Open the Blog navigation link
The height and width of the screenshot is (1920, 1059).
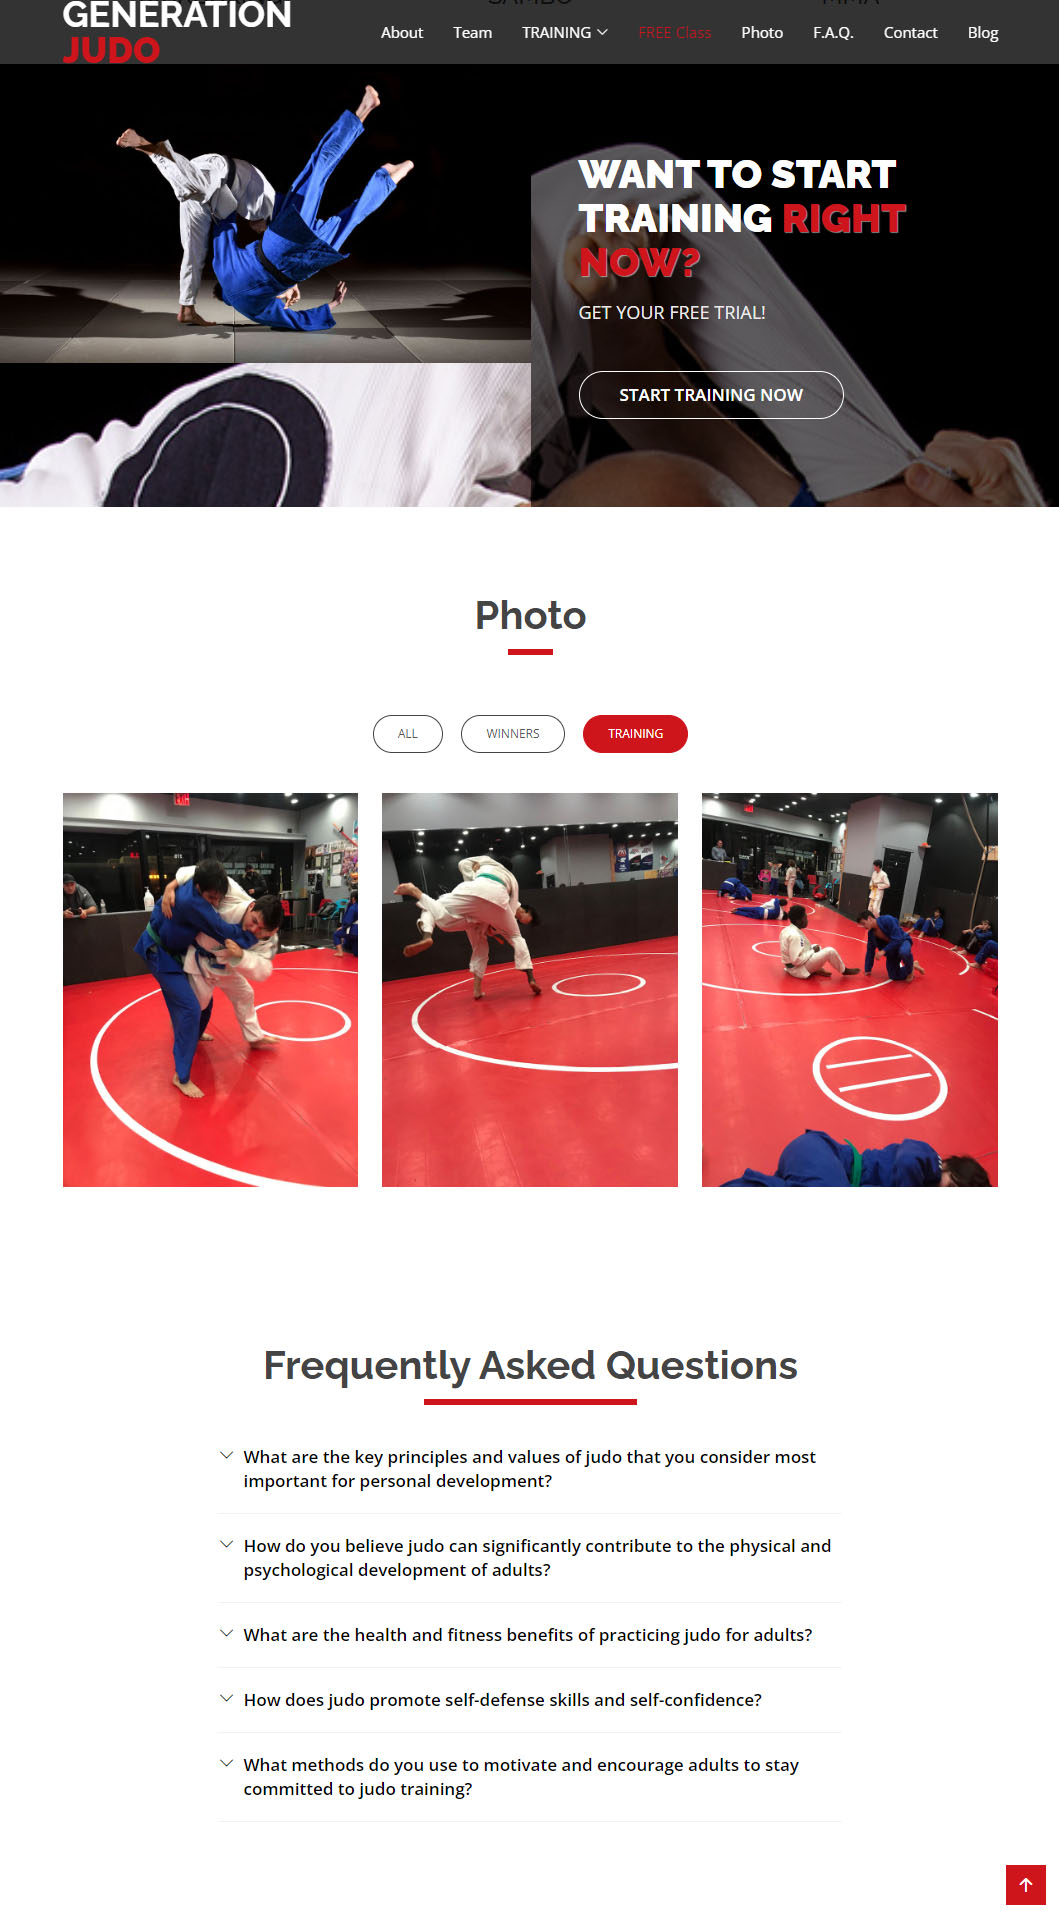[x=983, y=32]
